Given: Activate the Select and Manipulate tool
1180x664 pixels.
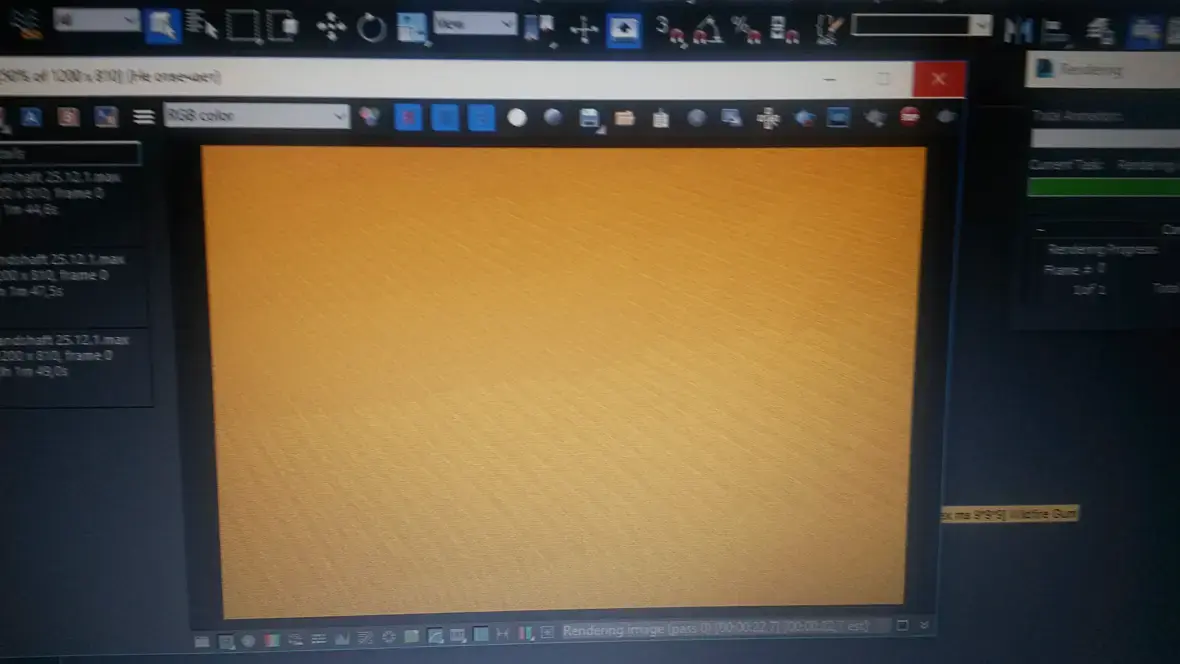Looking at the screenshot, I should [583, 30].
